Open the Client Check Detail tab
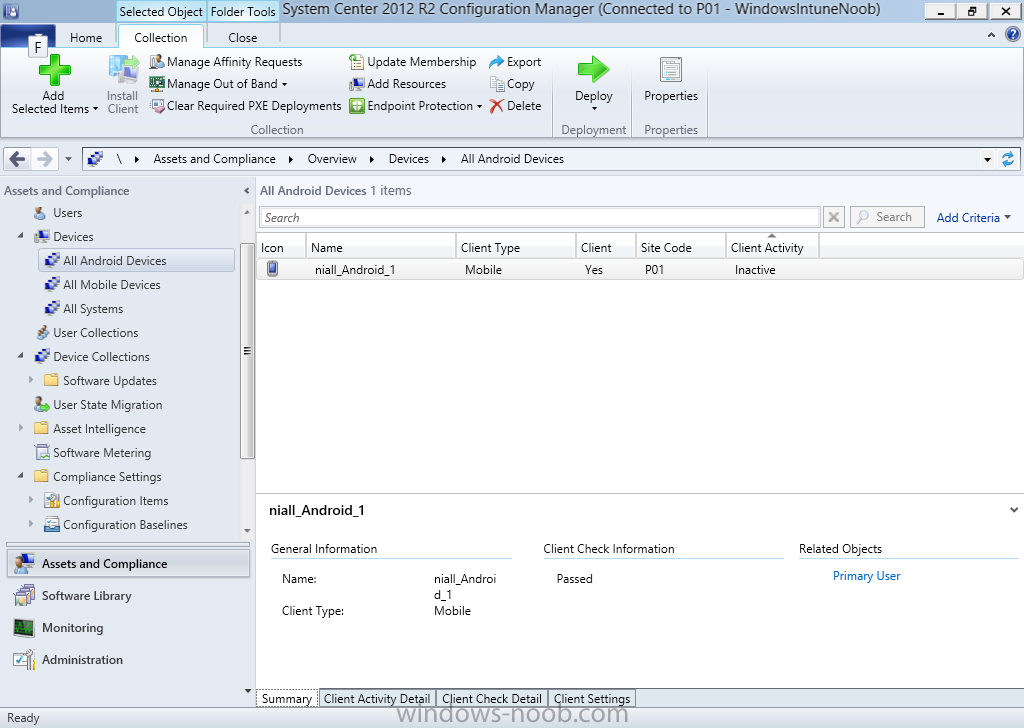 492,699
